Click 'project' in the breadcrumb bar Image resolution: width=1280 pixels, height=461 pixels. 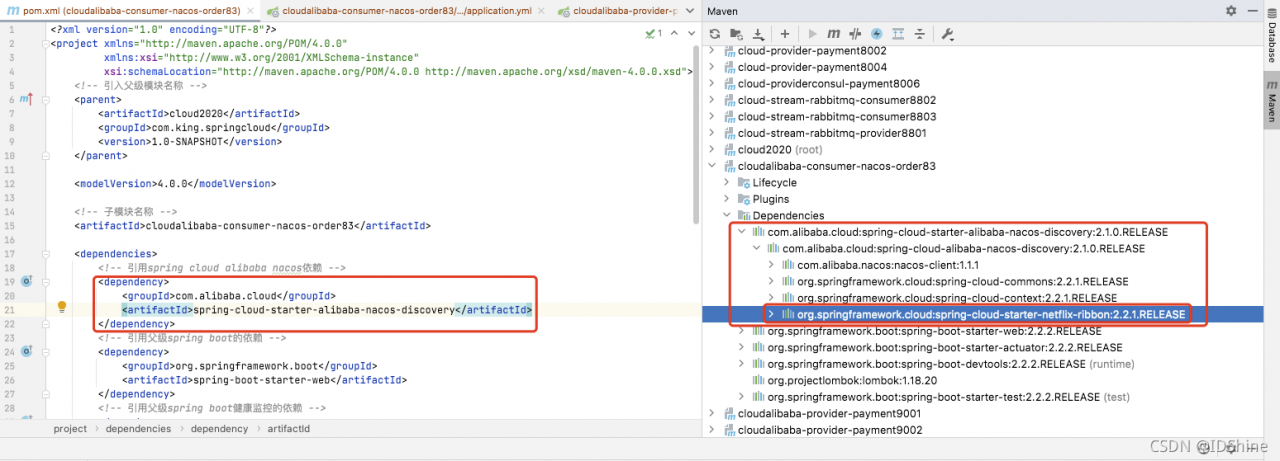(70, 428)
